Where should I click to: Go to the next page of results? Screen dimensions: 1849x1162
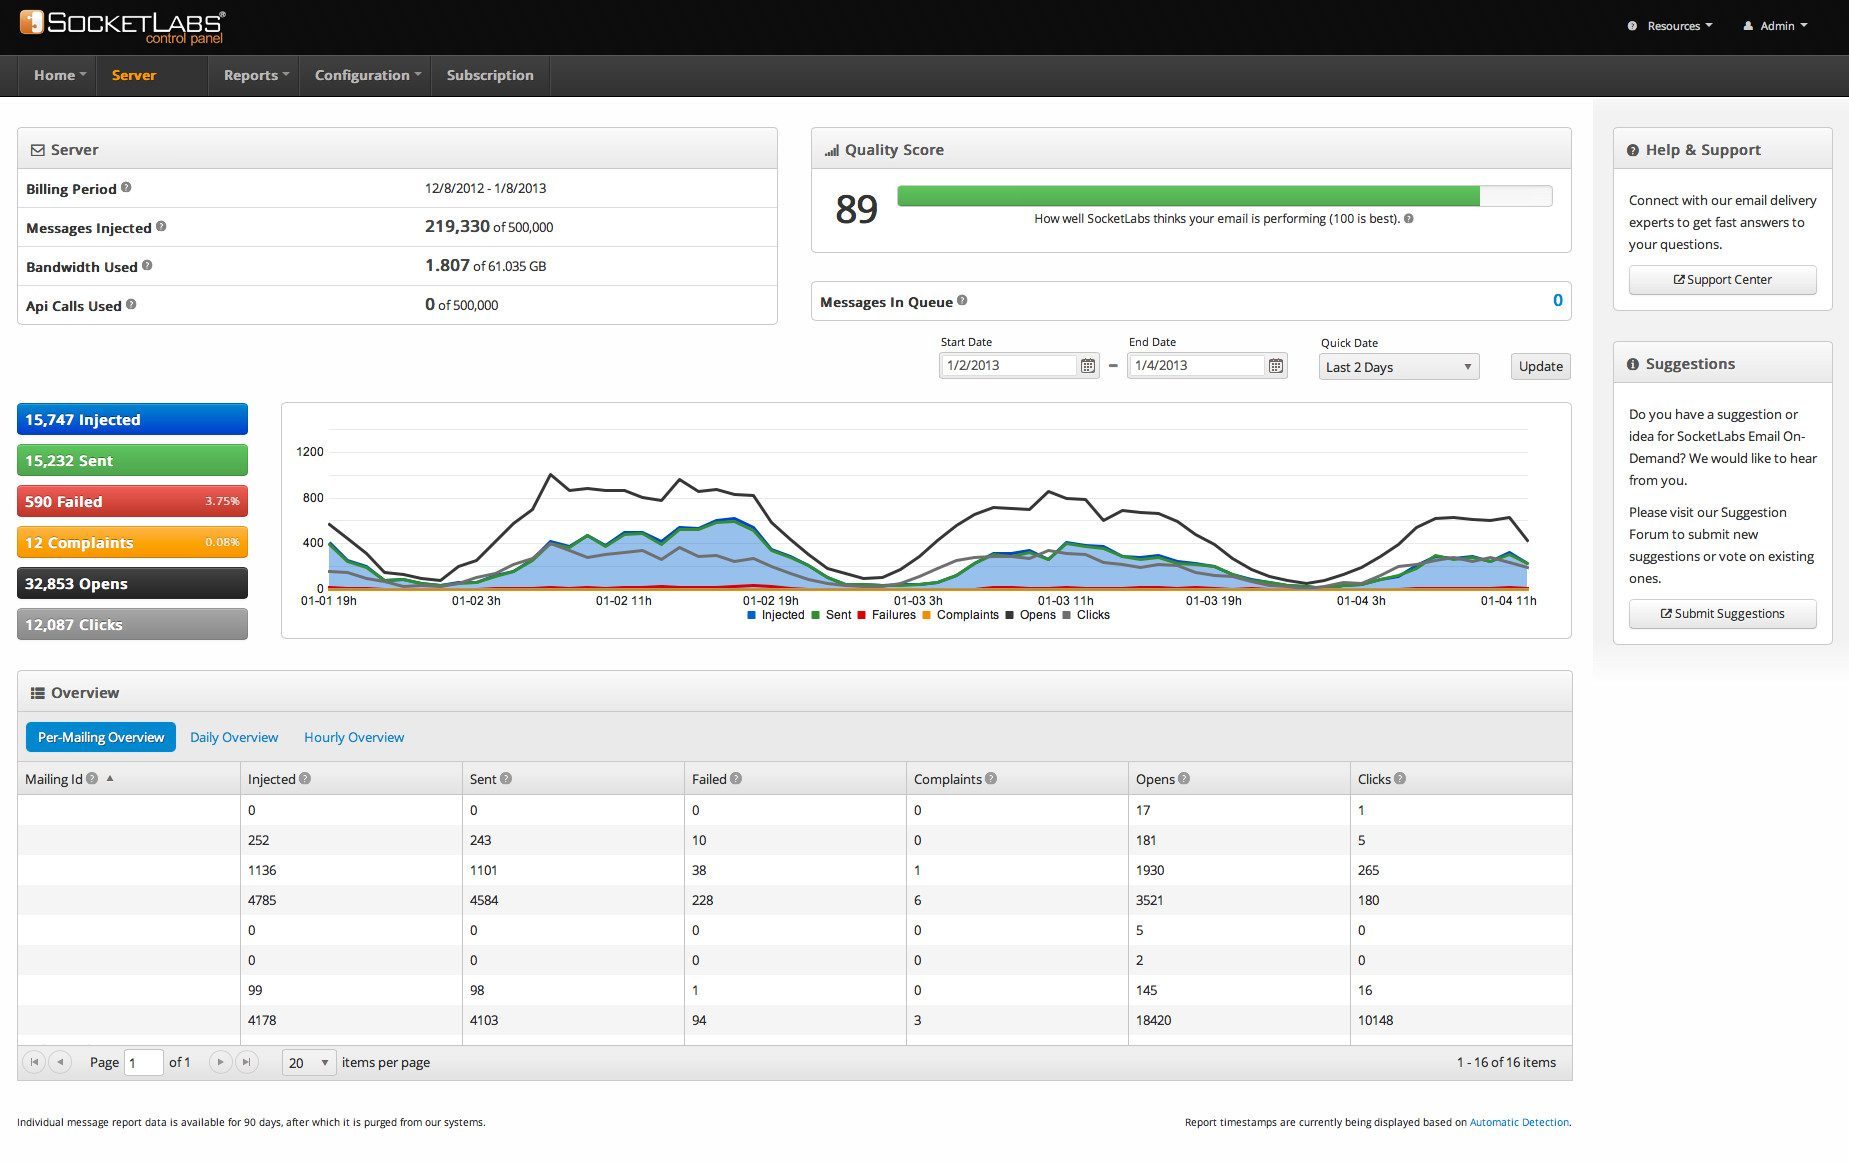[220, 1062]
